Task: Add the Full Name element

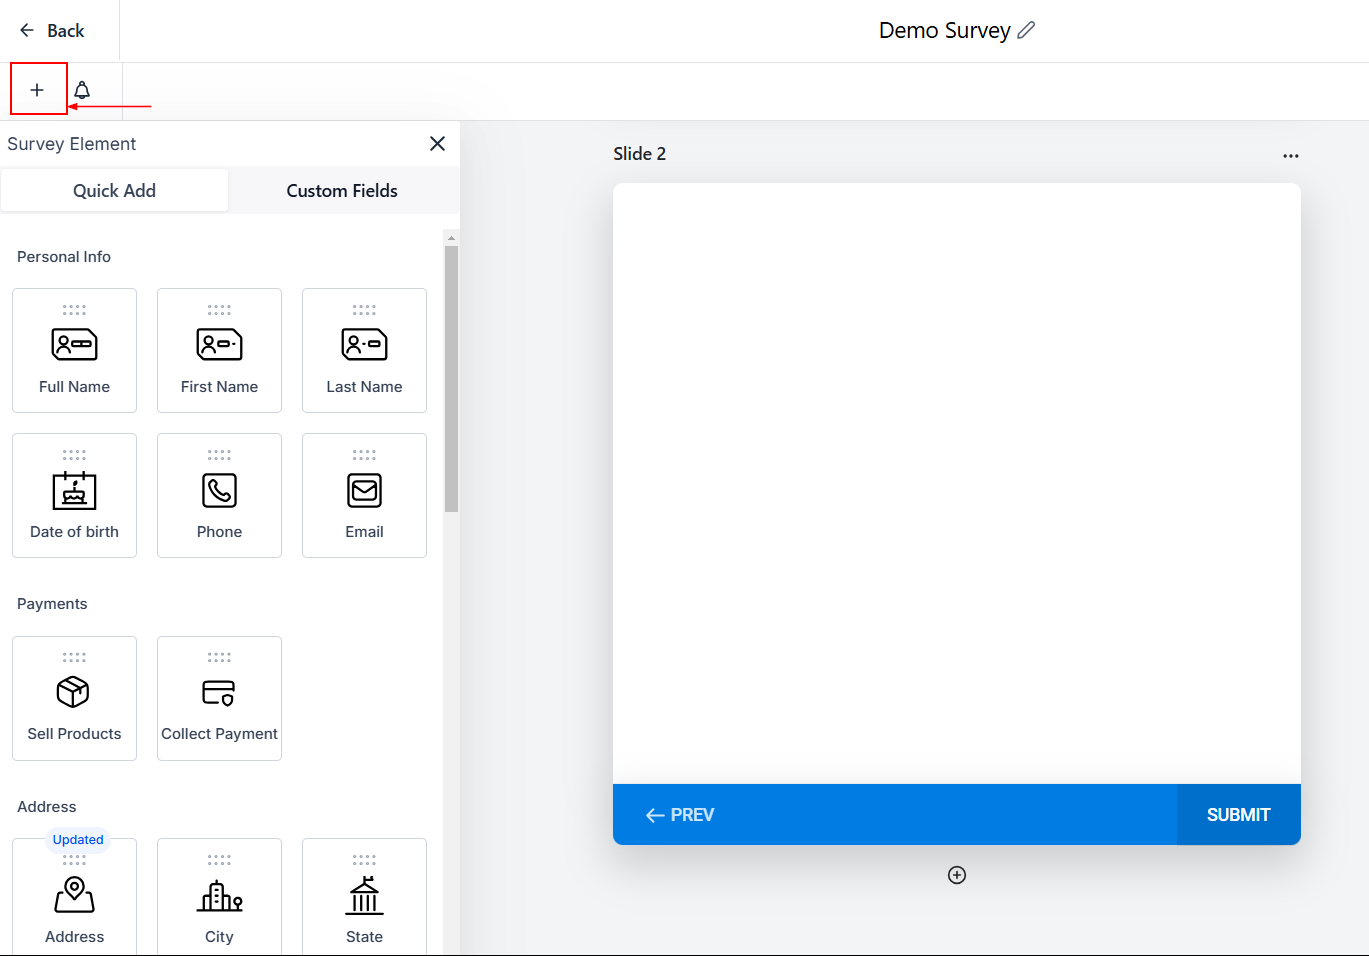Action: pyautogui.click(x=75, y=350)
